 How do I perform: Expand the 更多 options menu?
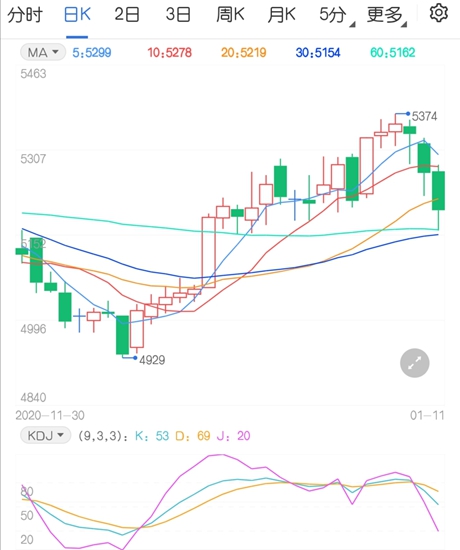pyautogui.click(x=387, y=15)
